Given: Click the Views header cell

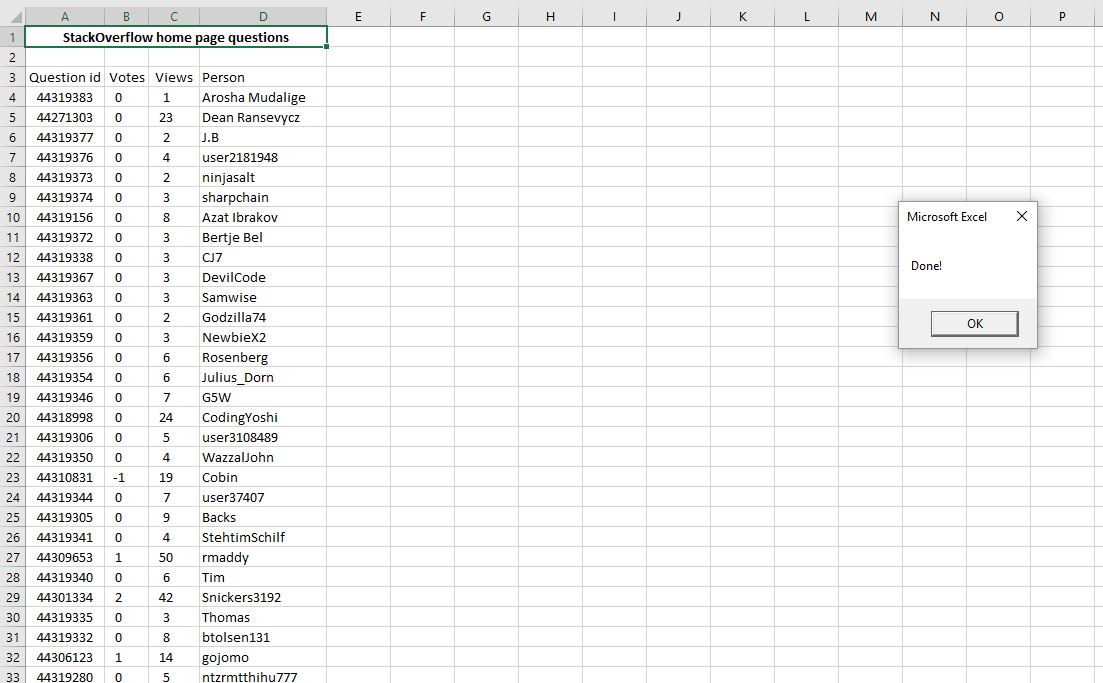Looking at the screenshot, I should coord(174,77).
